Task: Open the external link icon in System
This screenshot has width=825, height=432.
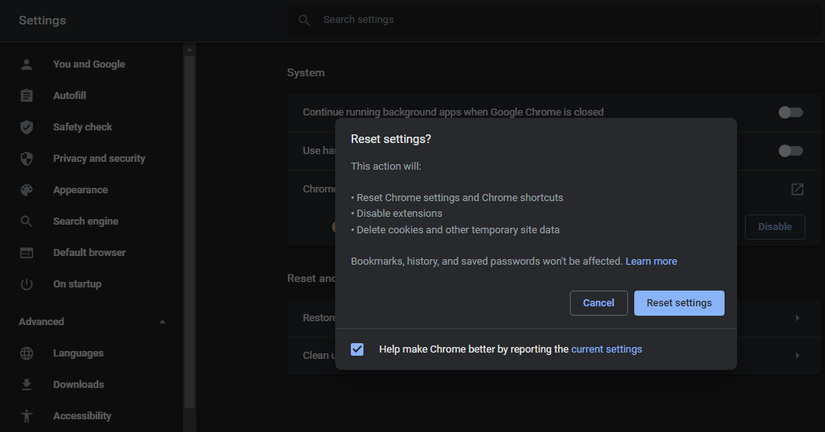Action: (797, 189)
